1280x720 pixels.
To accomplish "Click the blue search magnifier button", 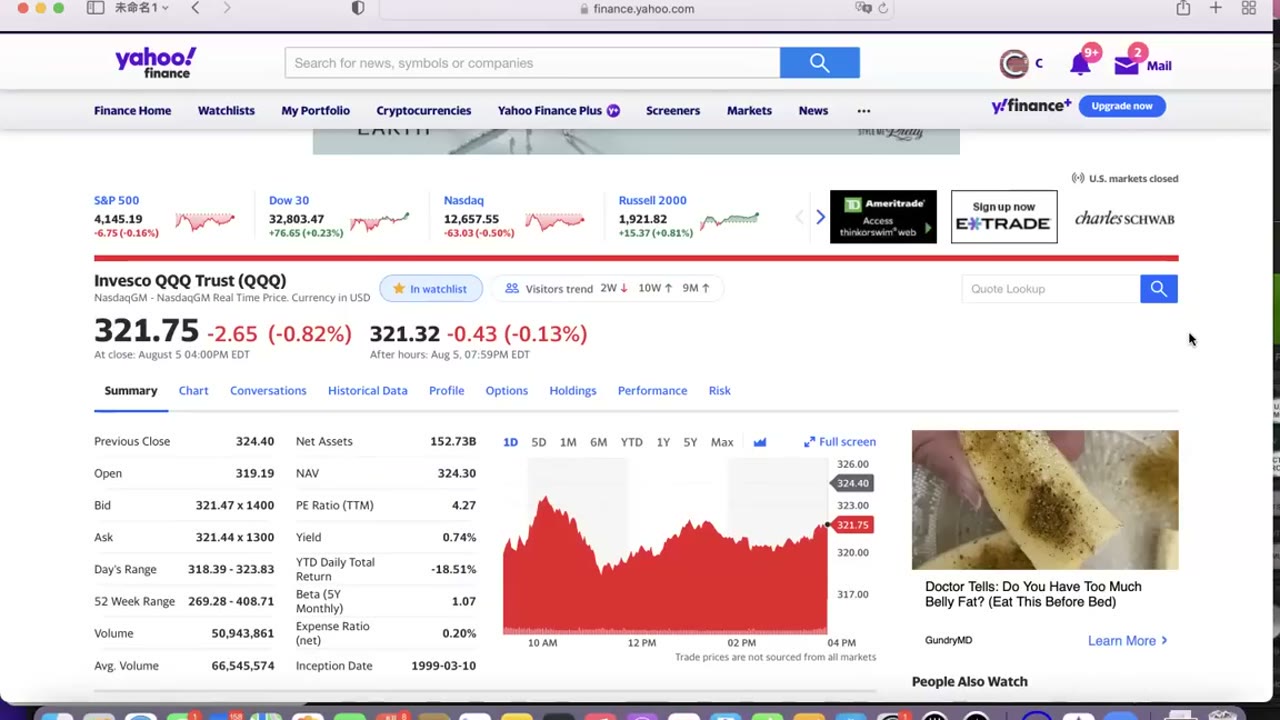I will (819, 63).
